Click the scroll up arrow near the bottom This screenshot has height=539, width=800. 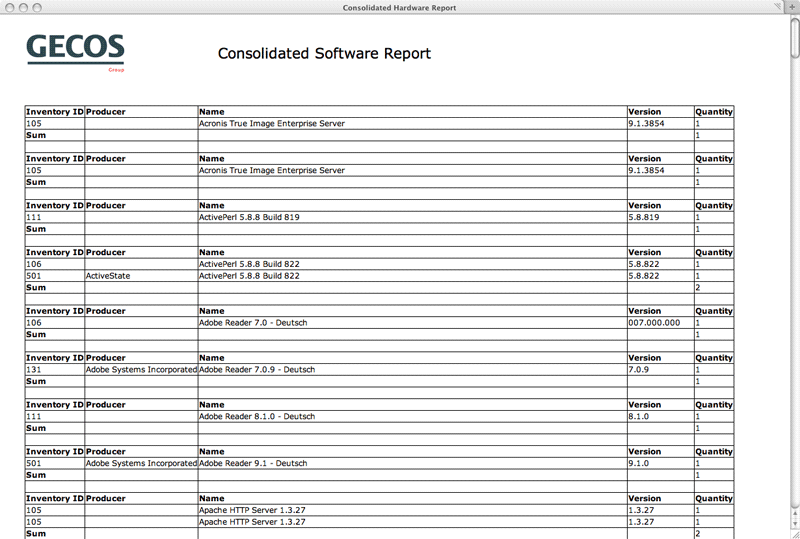click(x=795, y=513)
